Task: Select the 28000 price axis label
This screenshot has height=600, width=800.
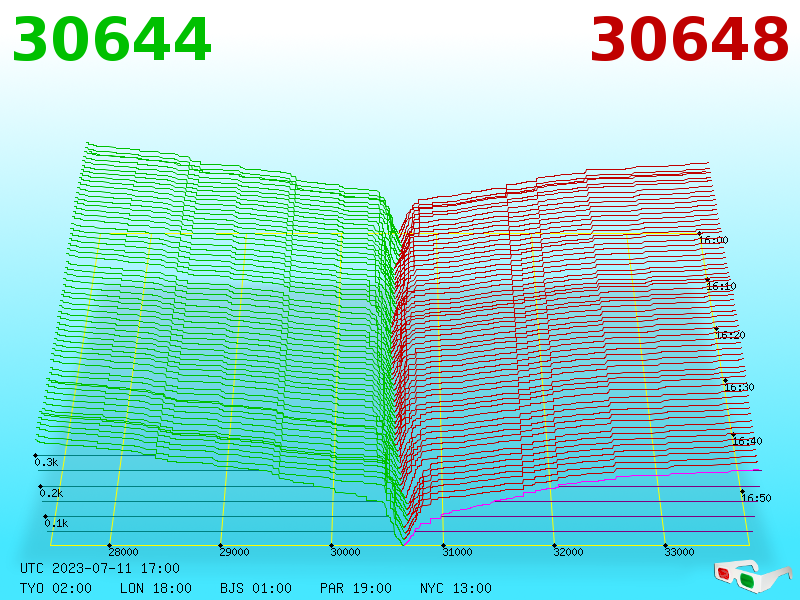Action: pos(123,552)
